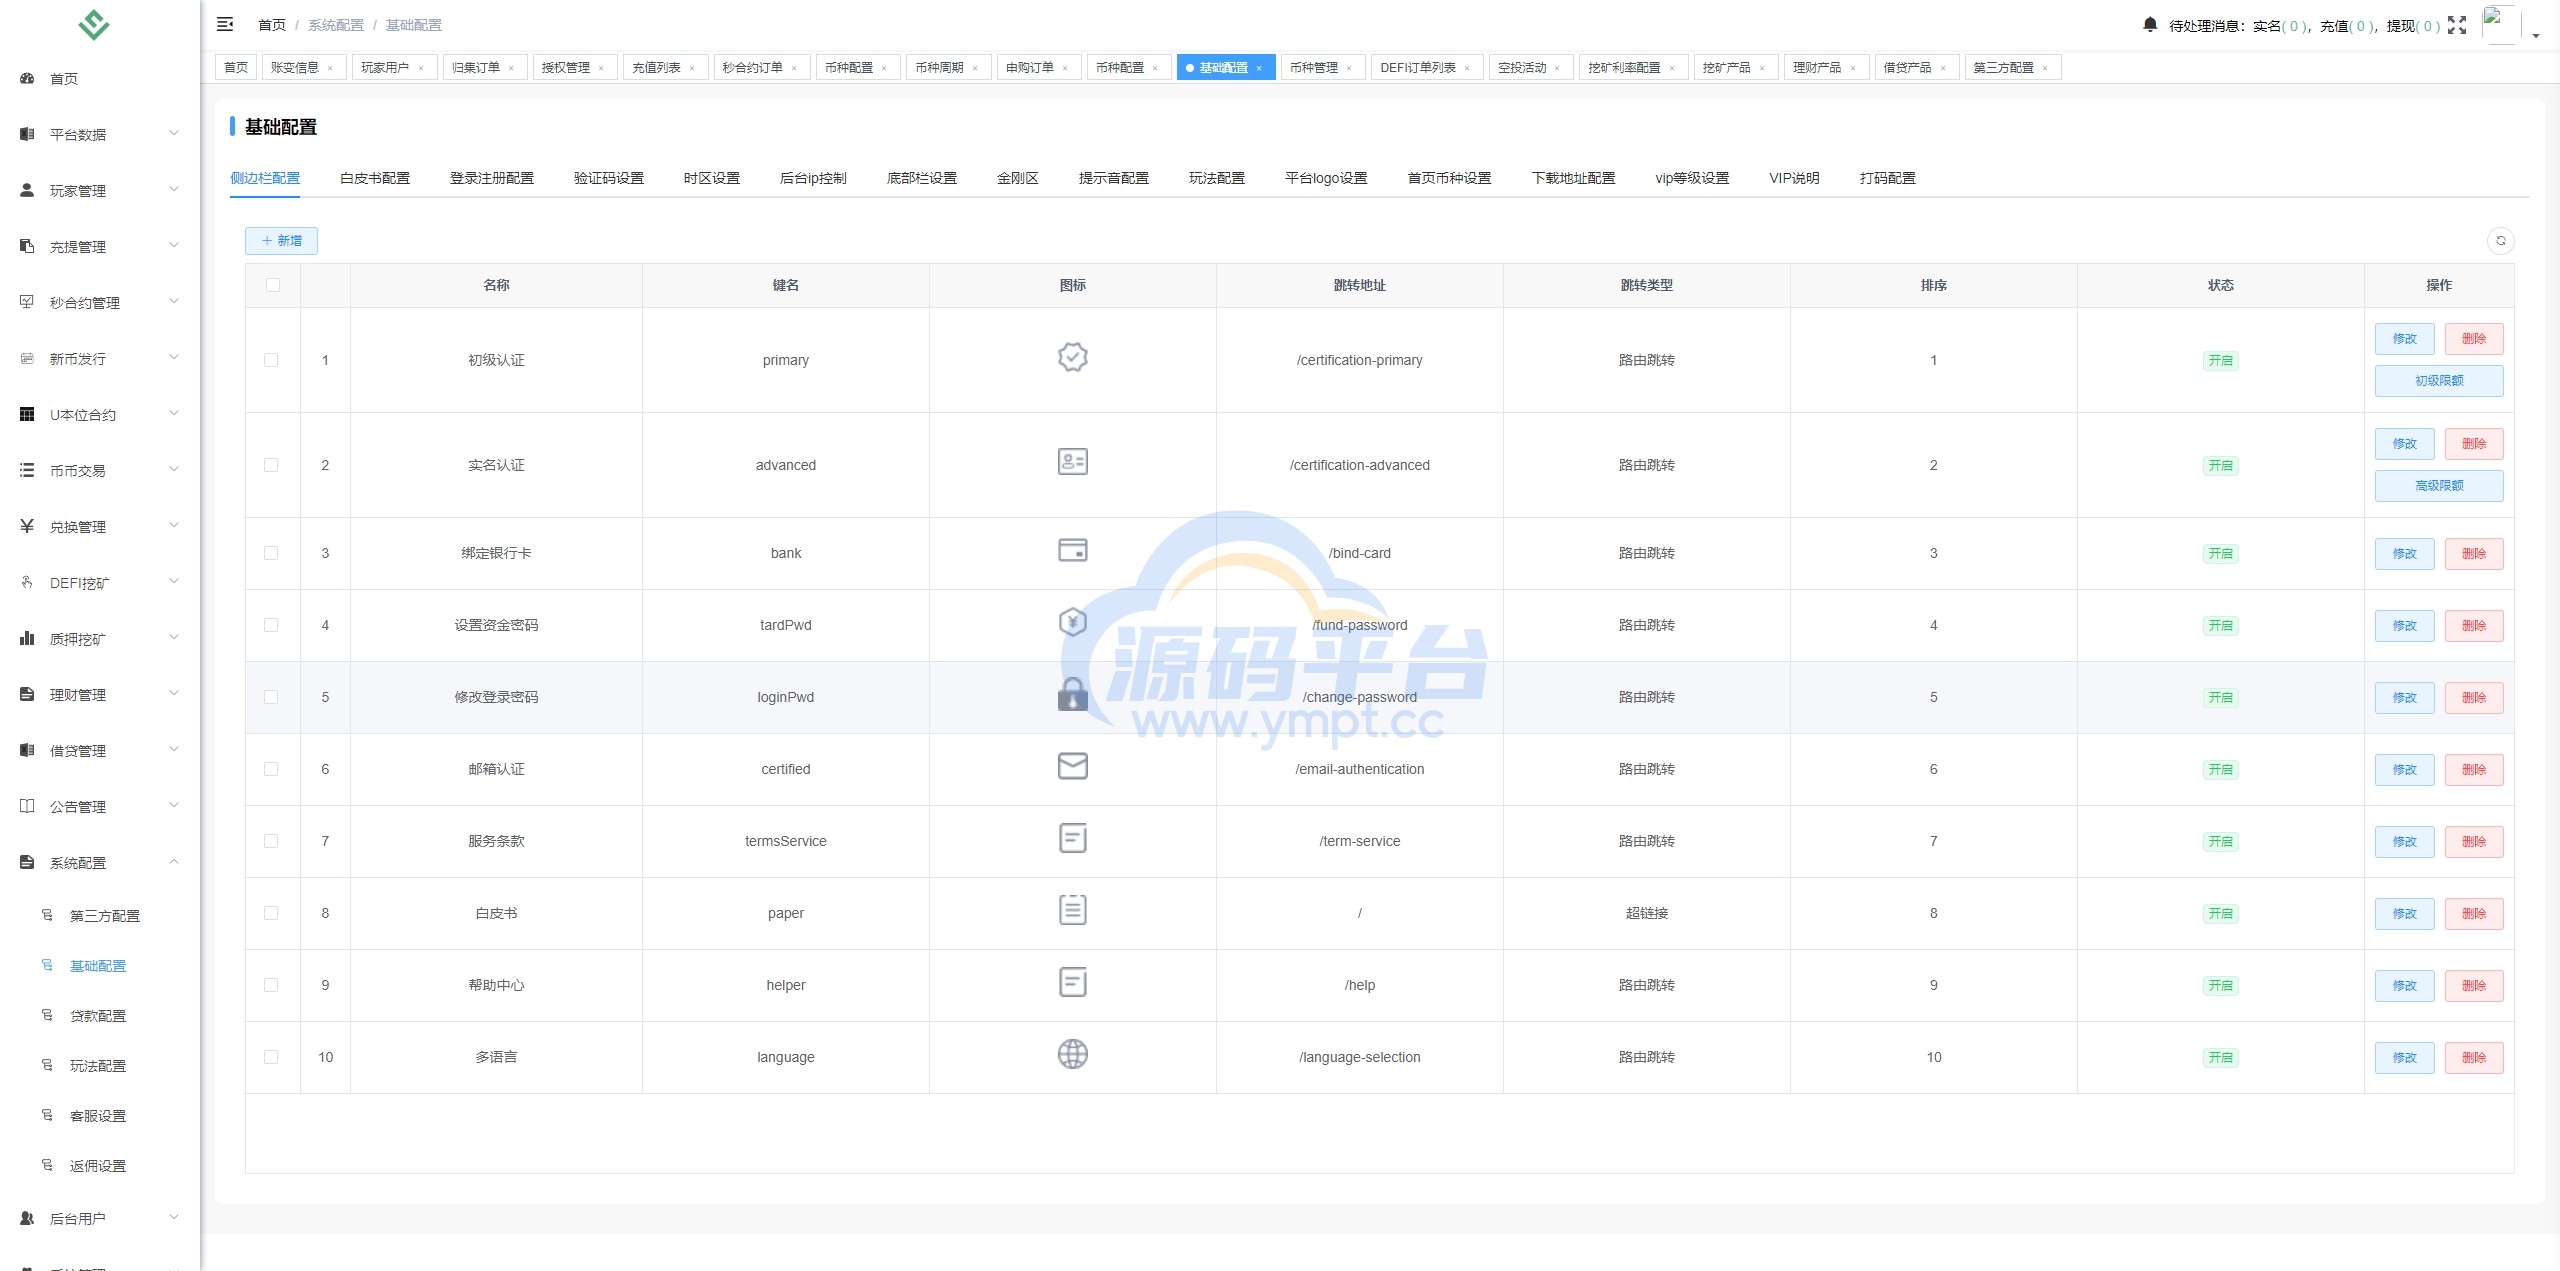This screenshot has height=1271, width=2560.
Task: Click the lock icon for loginPwd row
Action: [x=1072, y=694]
